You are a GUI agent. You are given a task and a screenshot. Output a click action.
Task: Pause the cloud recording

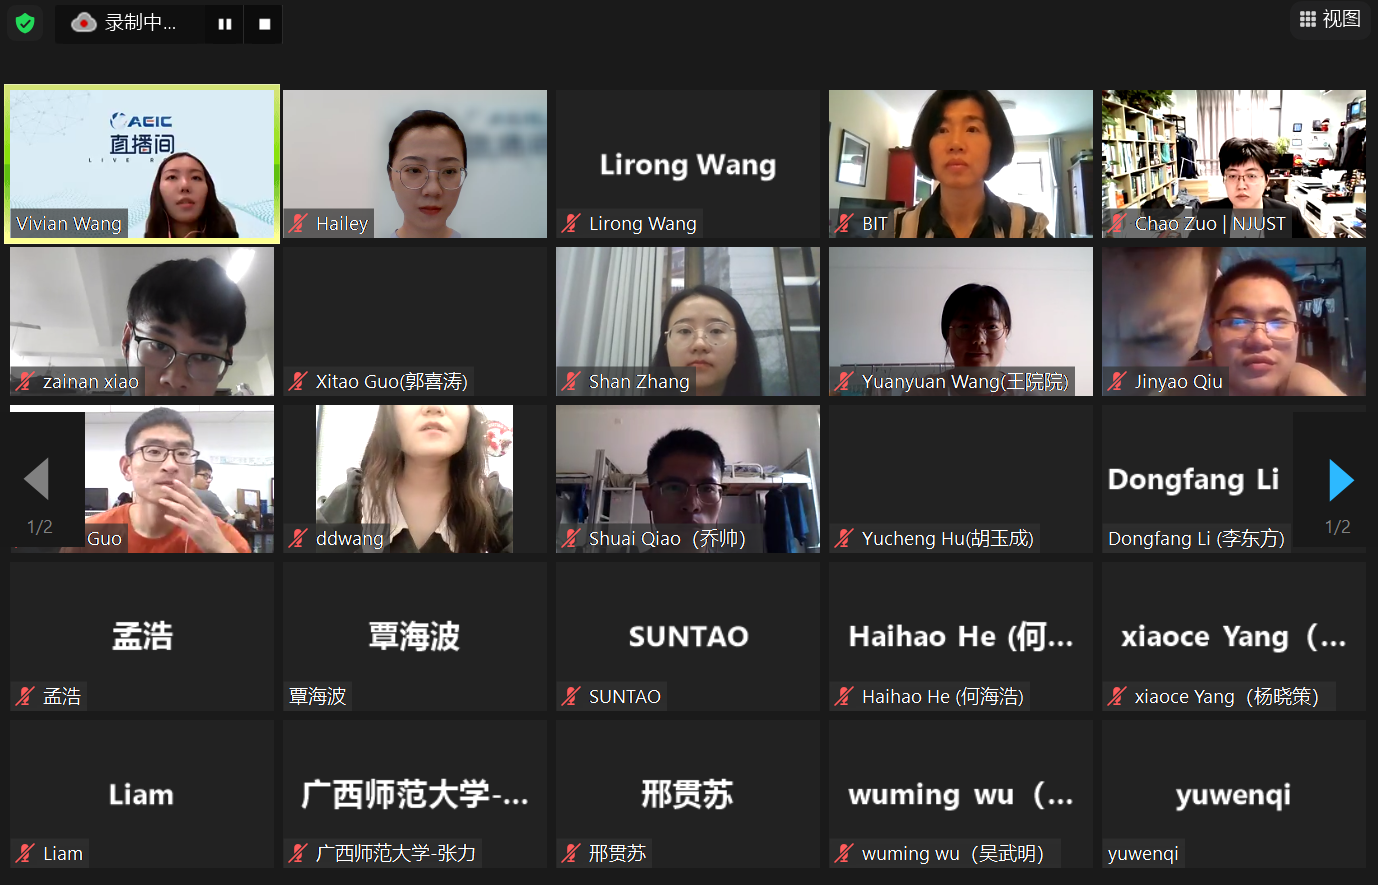(225, 24)
